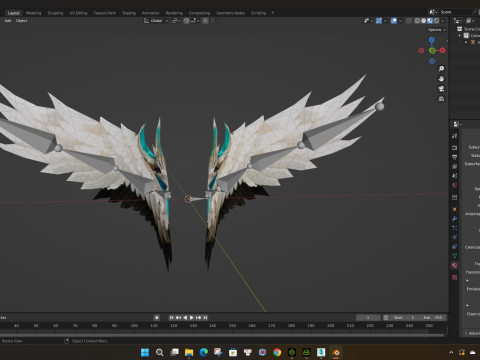Image resolution: width=480 pixels, height=360 pixels.
Task: Toggle viewport gizmos display
Action: pos(379,21)
